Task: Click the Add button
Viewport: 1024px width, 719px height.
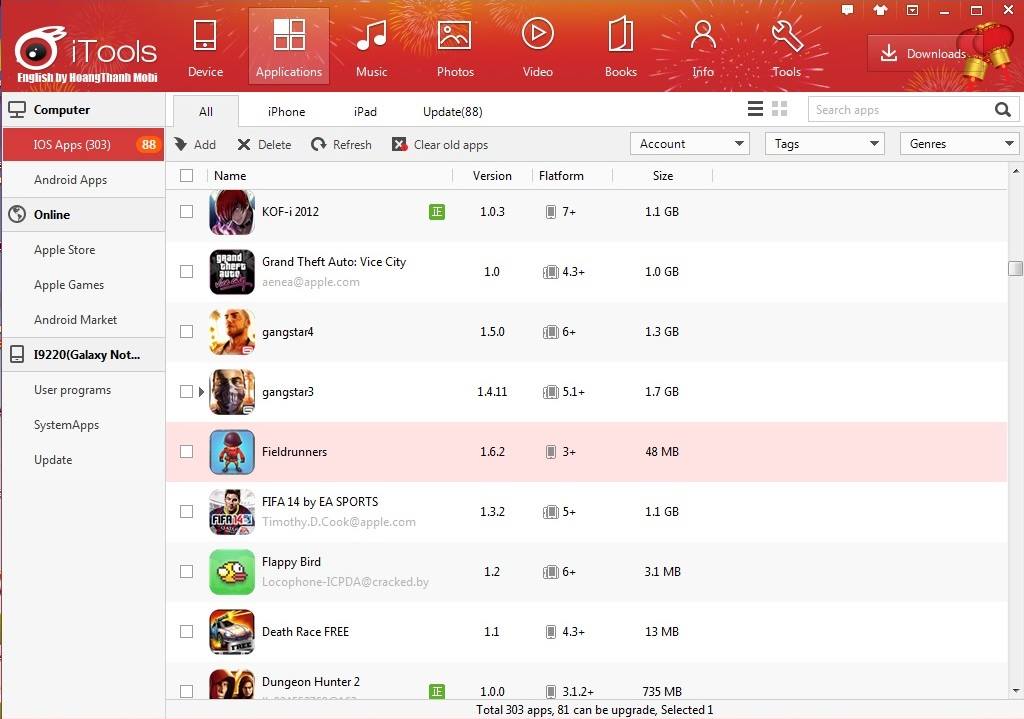Action: click(195, 145)
